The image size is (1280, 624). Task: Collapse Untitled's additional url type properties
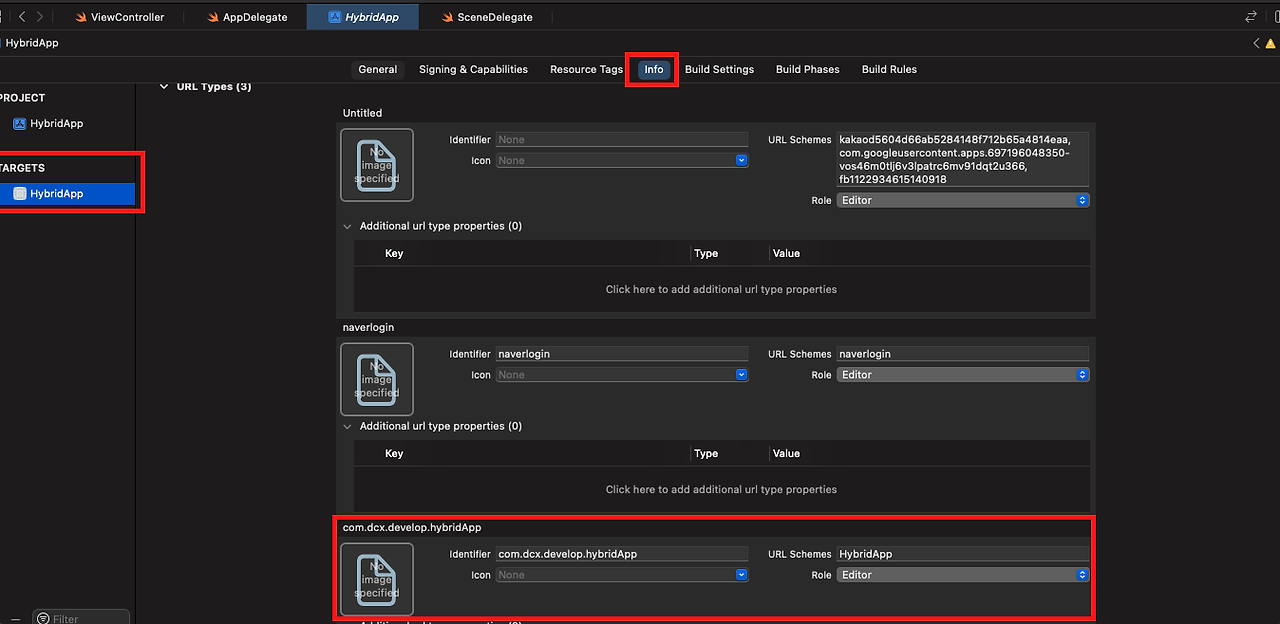(x=348, y=226)
